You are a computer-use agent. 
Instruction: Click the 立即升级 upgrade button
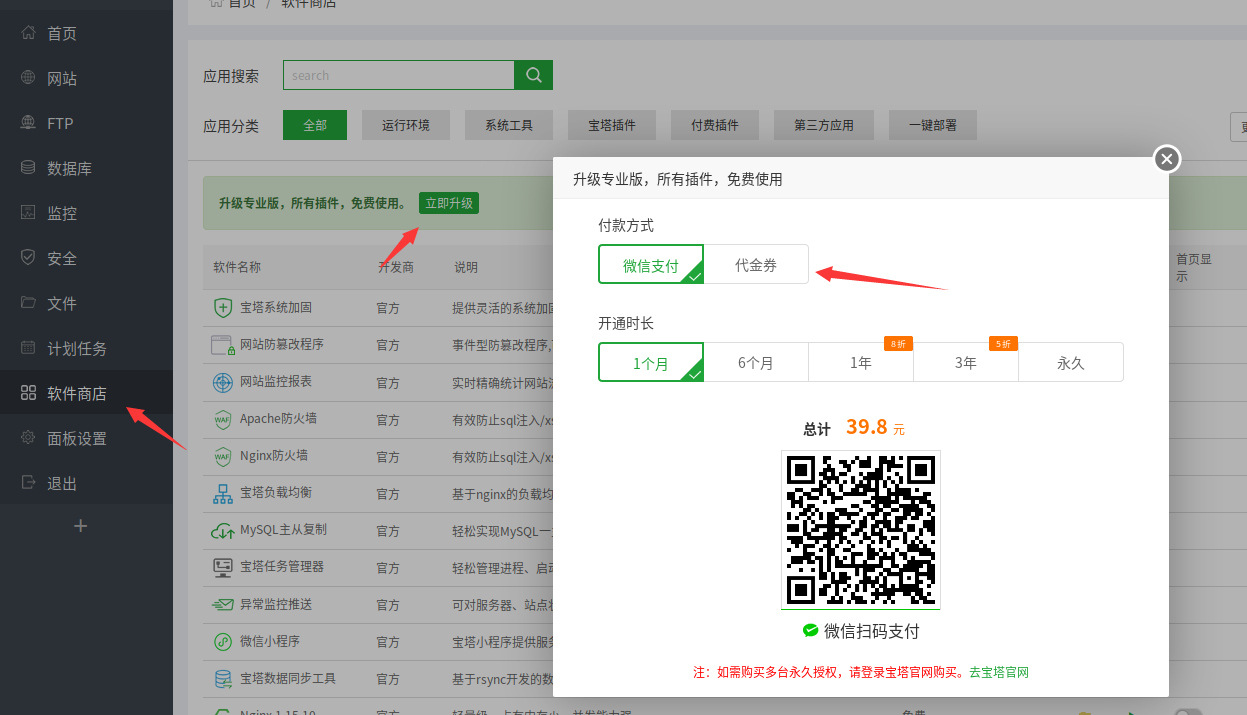[x=449, y=203]
